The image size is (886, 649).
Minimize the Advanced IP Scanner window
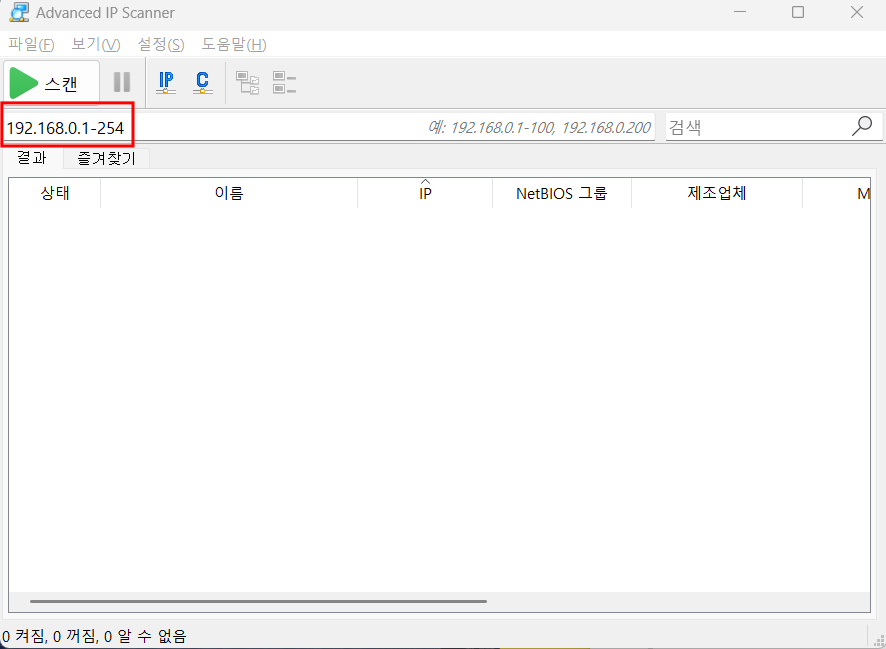tap(740, 12)
